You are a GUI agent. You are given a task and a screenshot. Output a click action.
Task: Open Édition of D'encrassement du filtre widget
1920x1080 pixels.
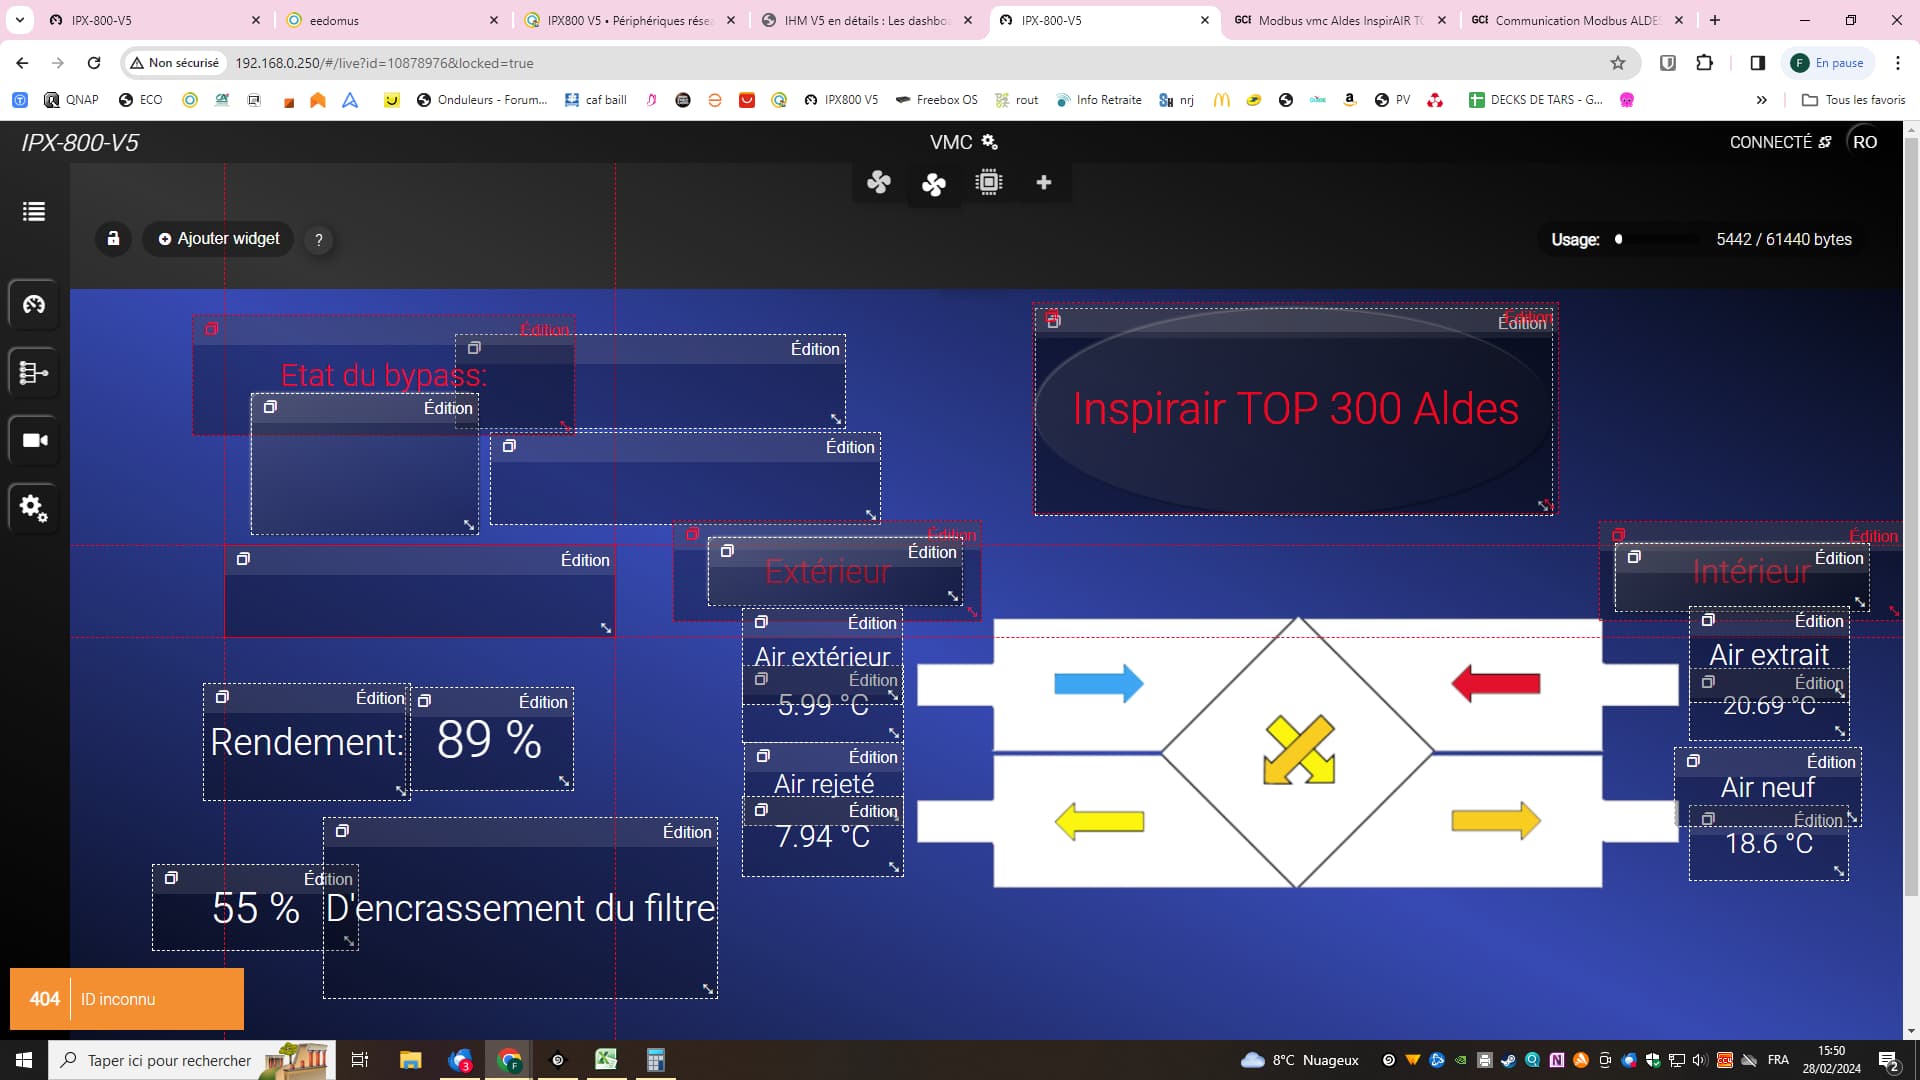[687, 832]
